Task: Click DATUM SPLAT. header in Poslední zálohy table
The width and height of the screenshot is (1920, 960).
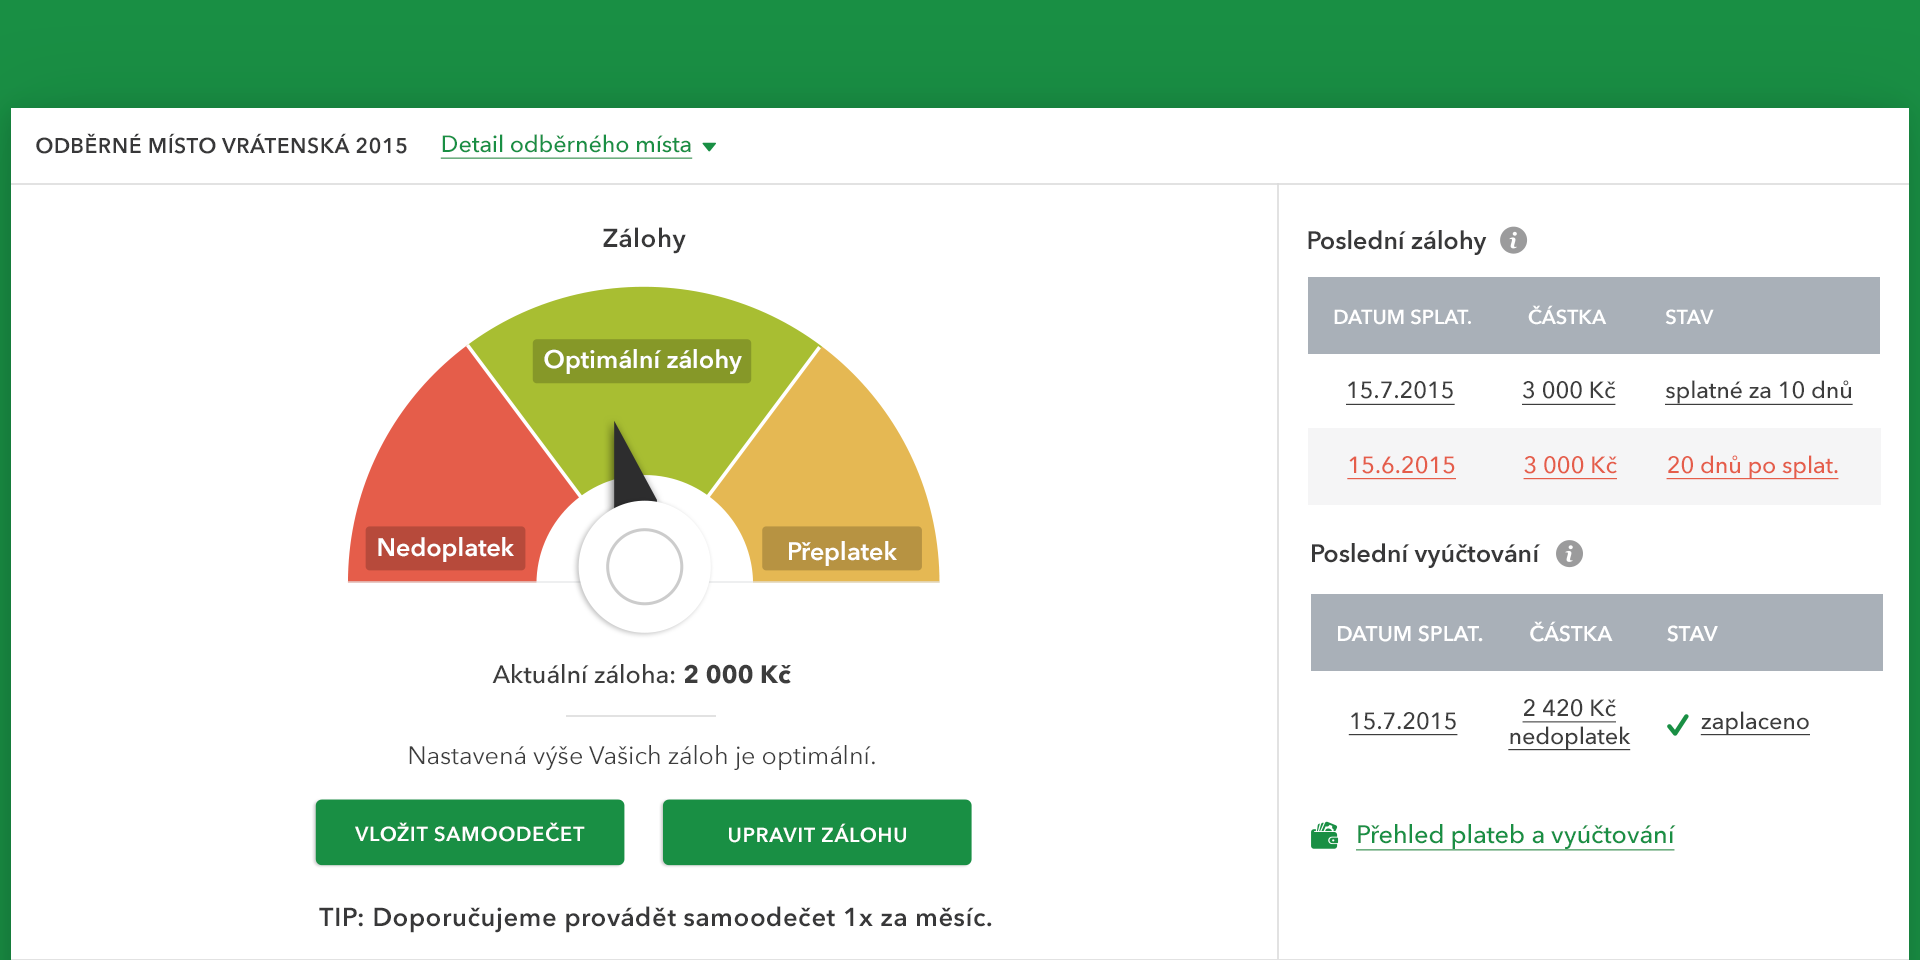Action: pyautogui.click(x=1402, y=317)
